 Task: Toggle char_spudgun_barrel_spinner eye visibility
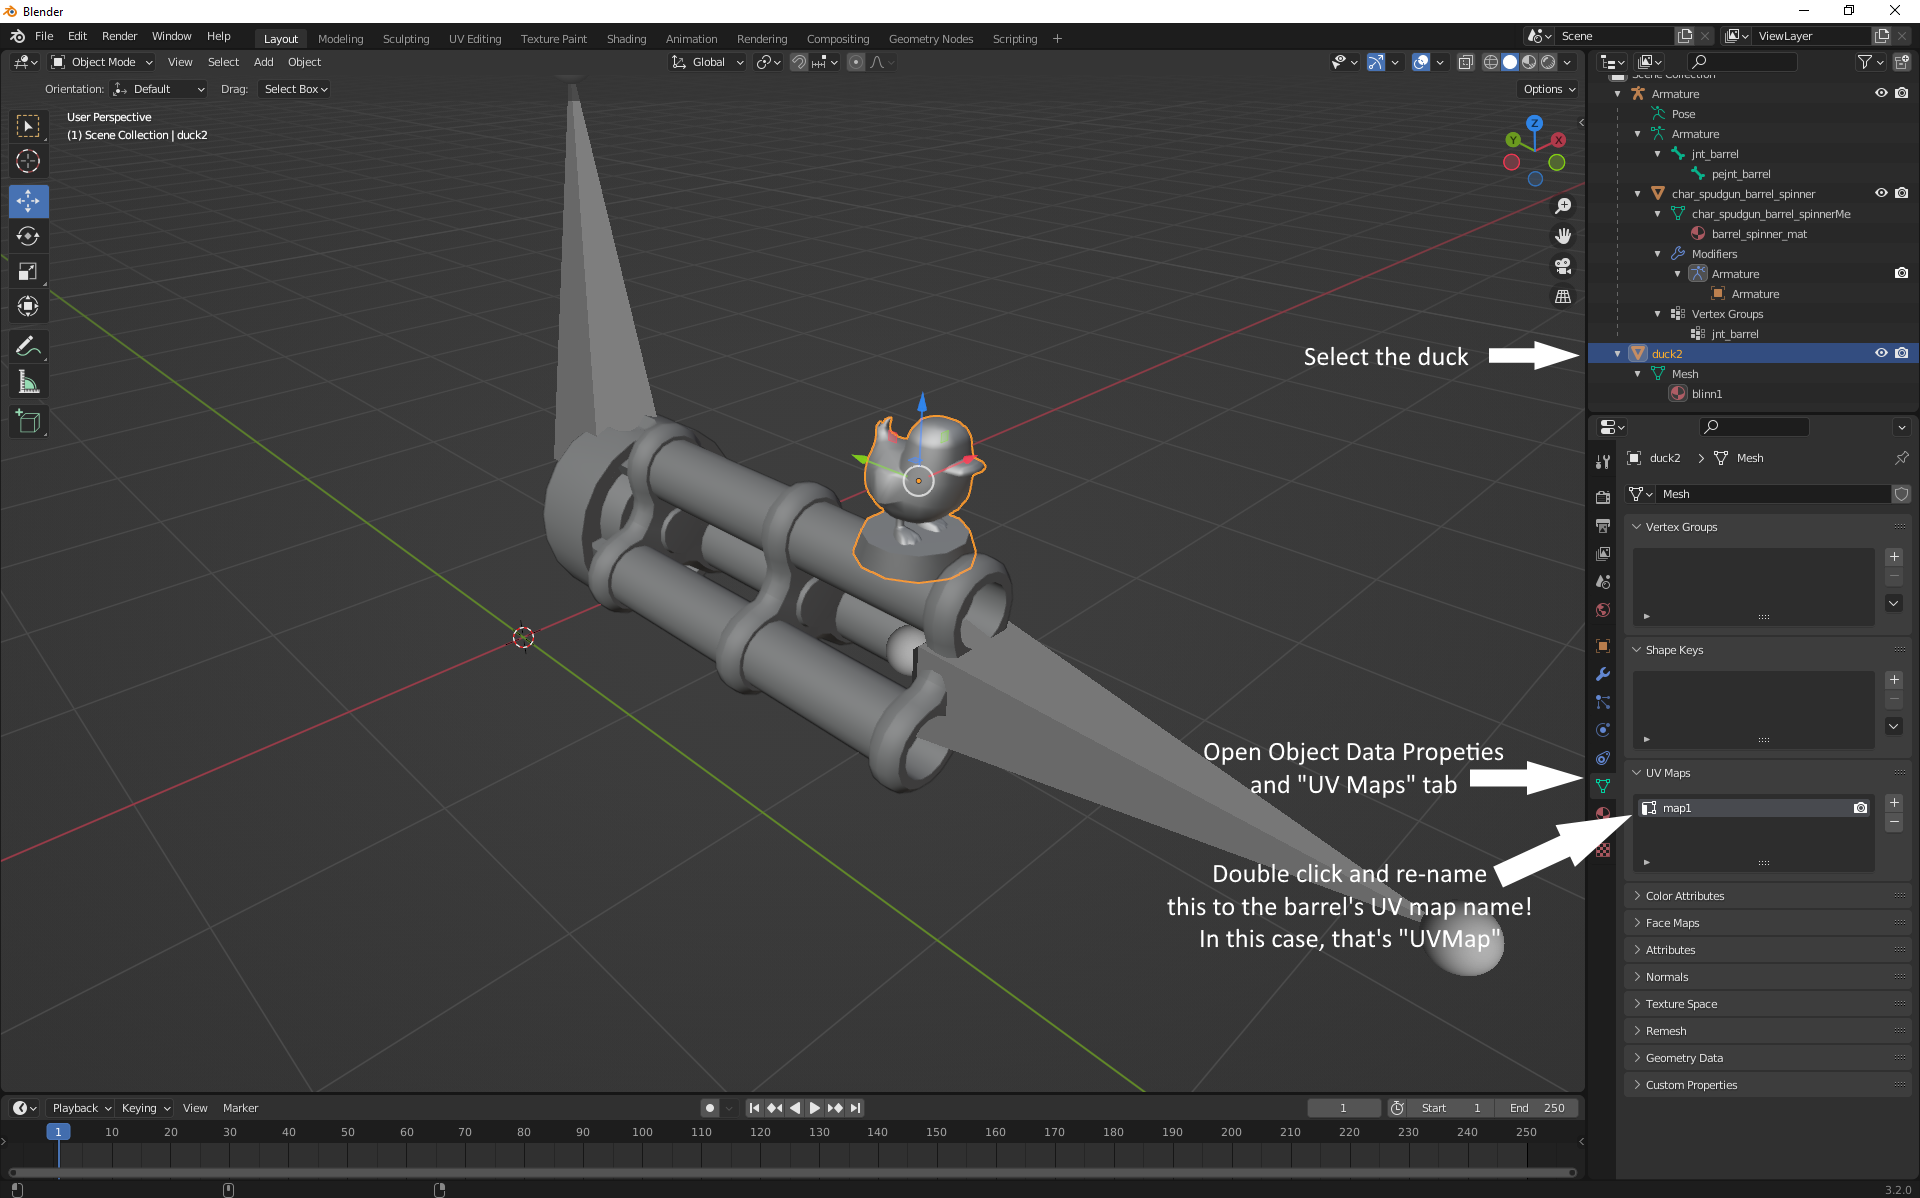pyautogui.click(x=1881, y=193)
